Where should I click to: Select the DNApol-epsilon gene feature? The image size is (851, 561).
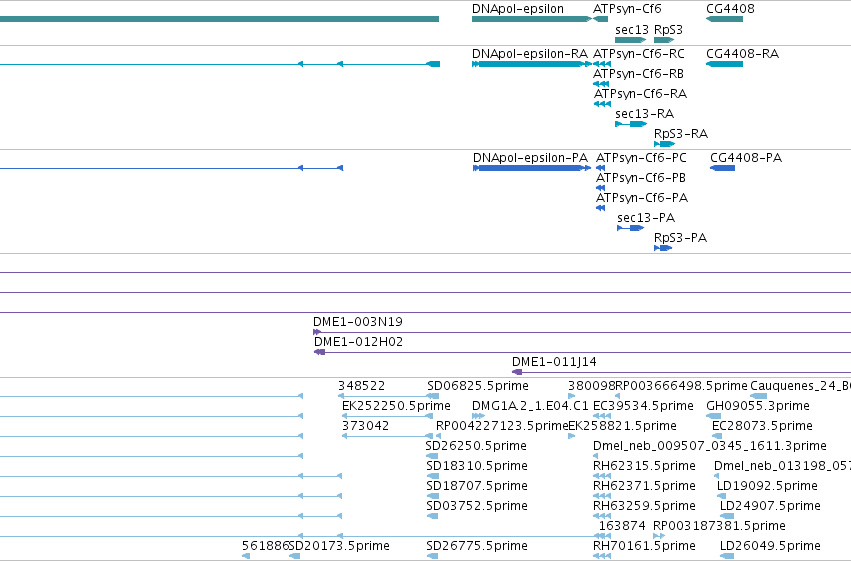[532, 19]
